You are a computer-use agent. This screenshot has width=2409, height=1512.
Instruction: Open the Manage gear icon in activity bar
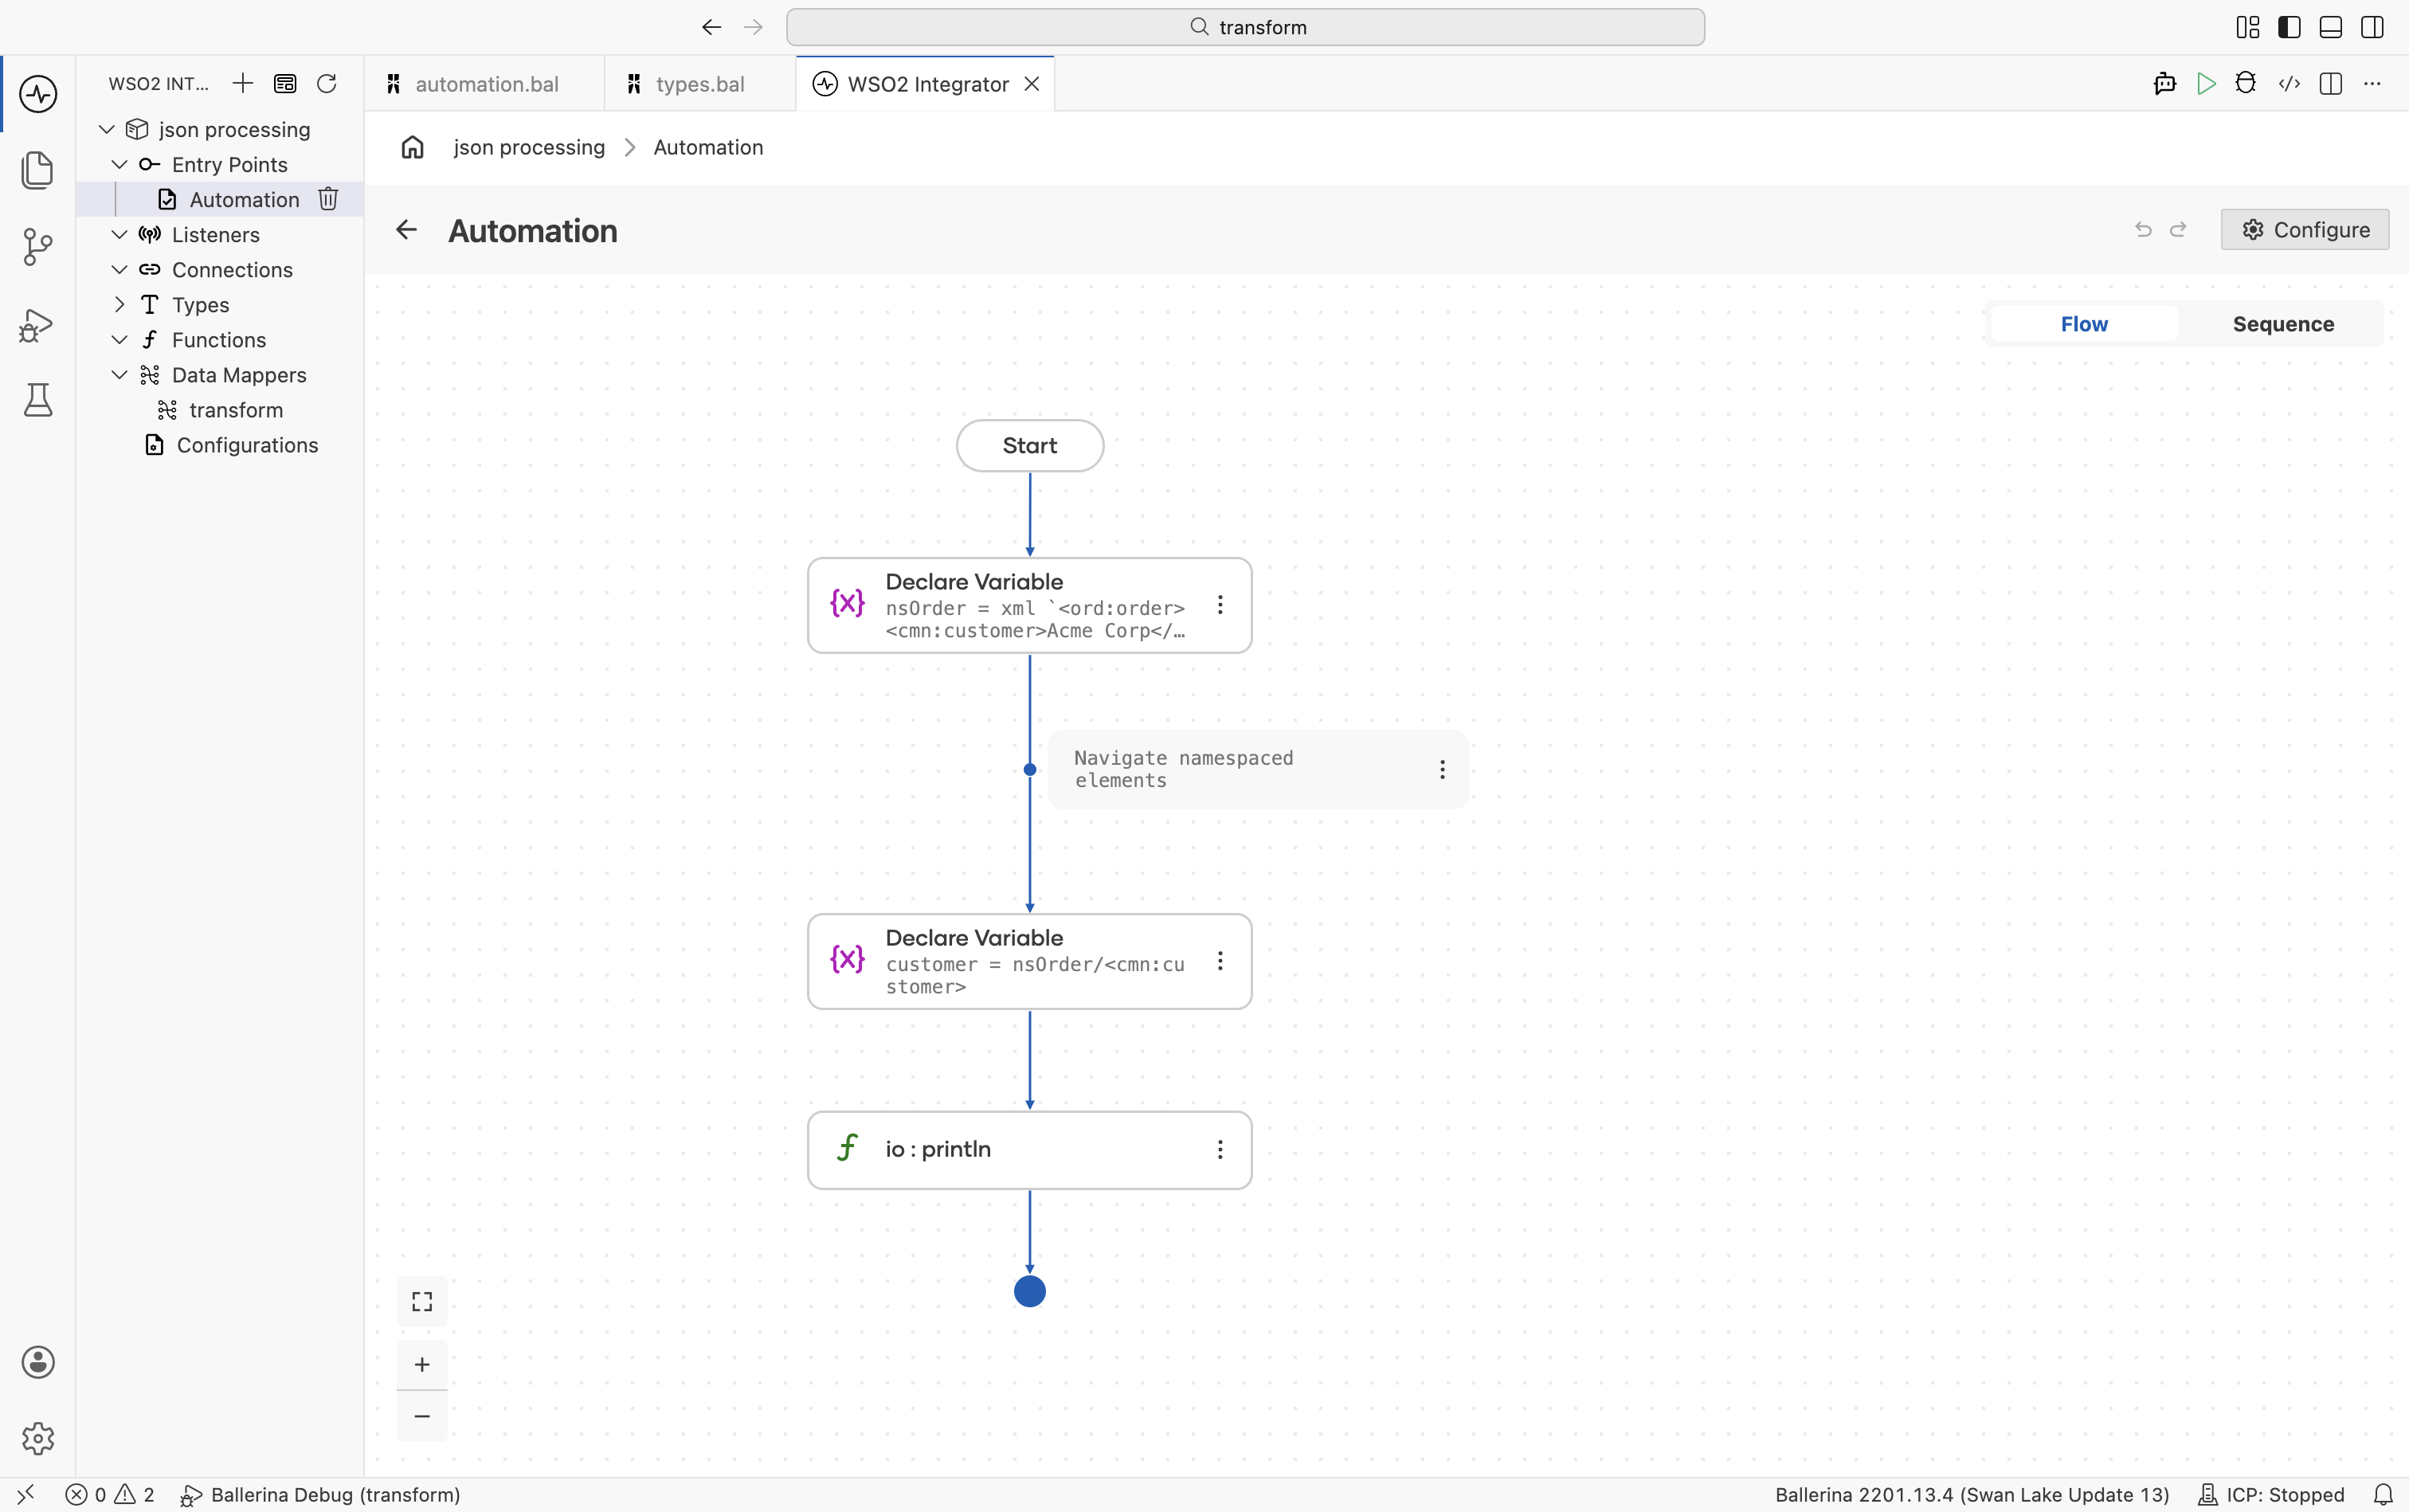pyautogui.click(x=38, y=1438)
